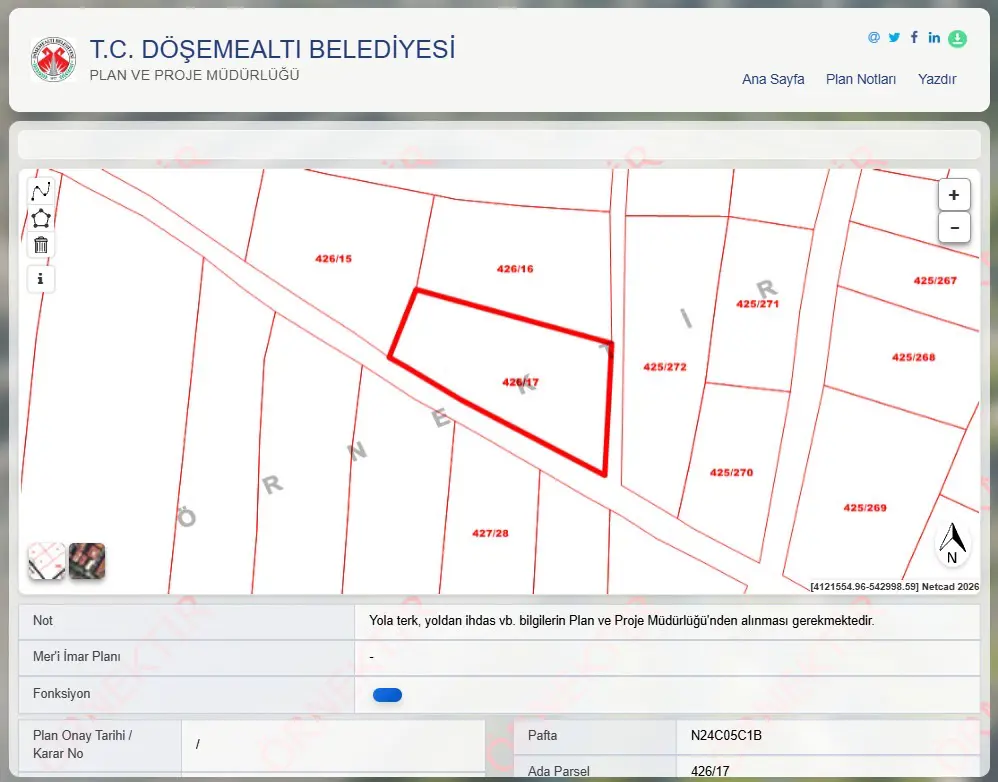998x782 pixels.
Task: Open the Plan Notları page
Action: tap(861, 79)
